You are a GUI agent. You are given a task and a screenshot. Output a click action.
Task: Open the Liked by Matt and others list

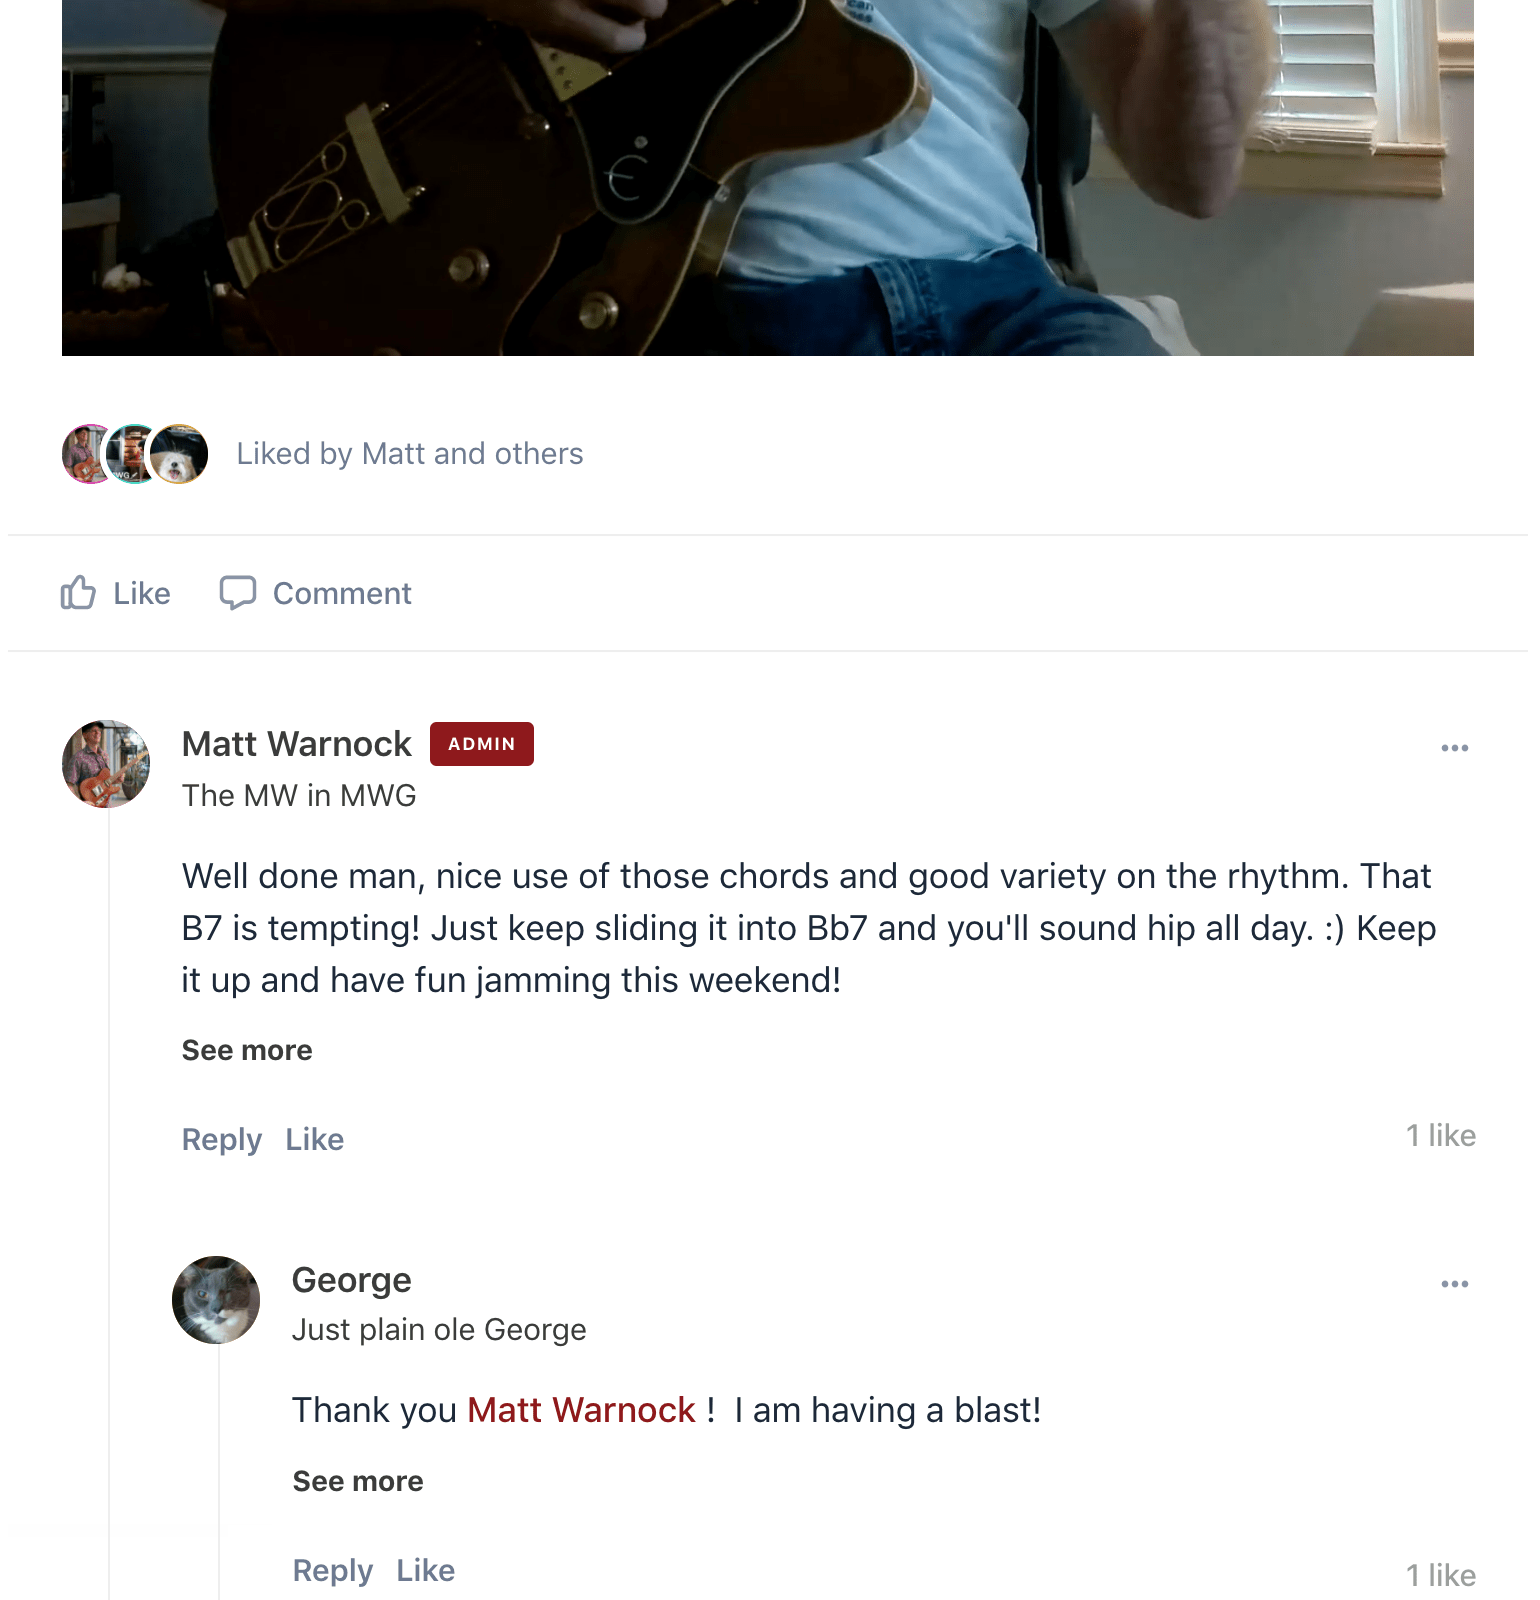[410, 454]
